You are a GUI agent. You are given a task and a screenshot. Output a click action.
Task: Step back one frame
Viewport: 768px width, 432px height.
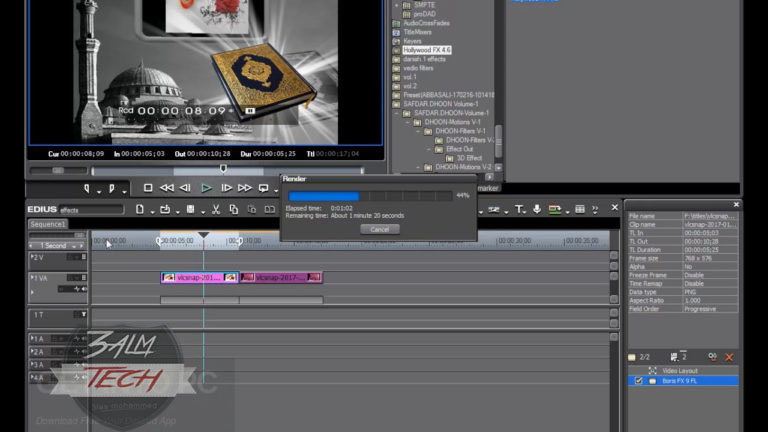185,188
